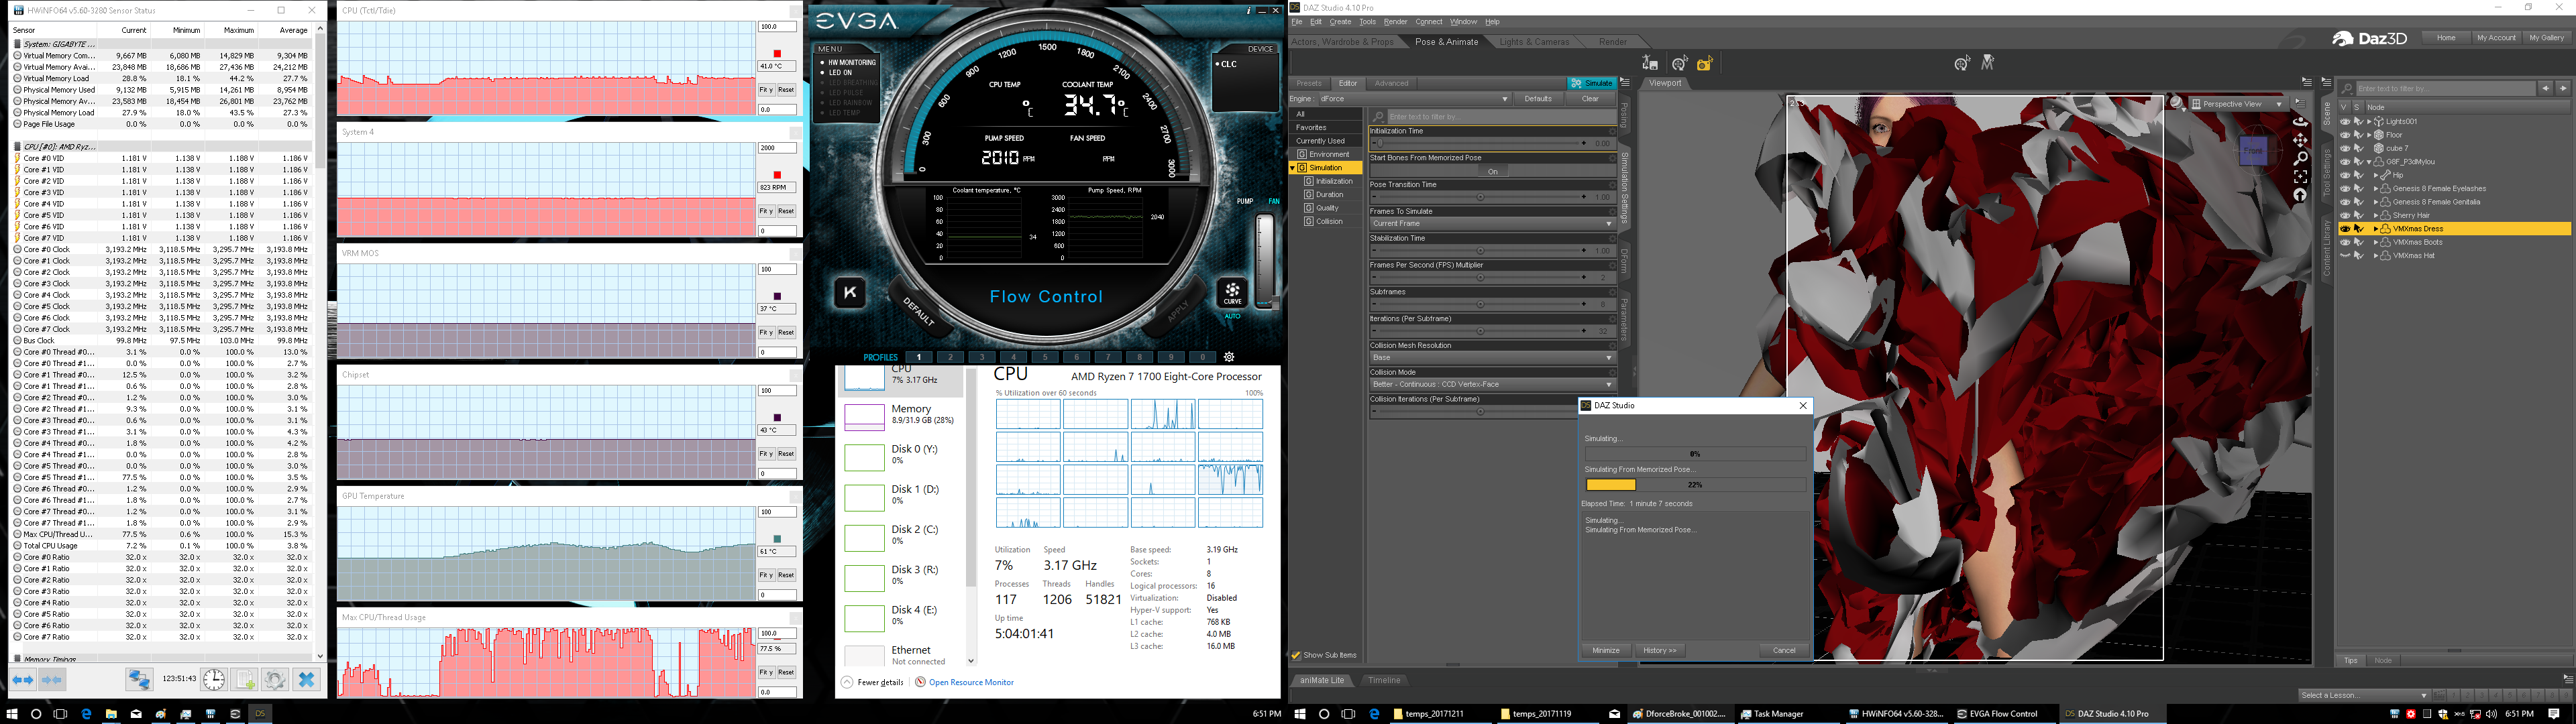Open the Frames To Simulate dropdown
The width and height of the screenshot is (2576, 724).
(1491, 224)
